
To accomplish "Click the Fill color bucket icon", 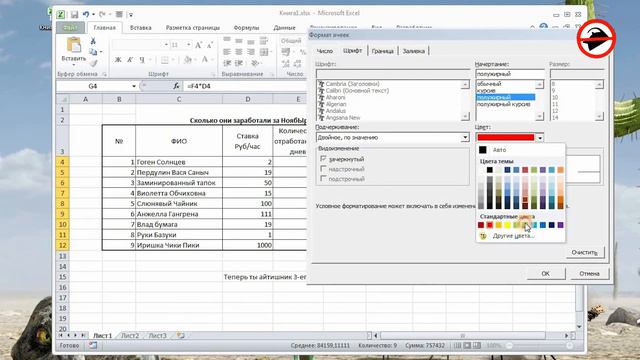I will [x=187, y=60].
